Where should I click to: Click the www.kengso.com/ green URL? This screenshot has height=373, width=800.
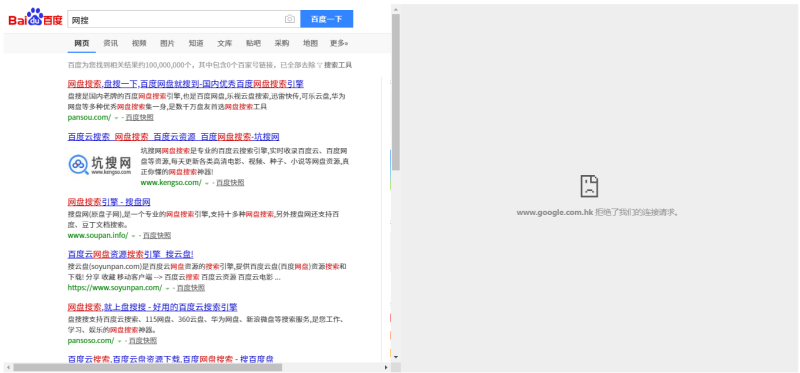click(171, 183)
